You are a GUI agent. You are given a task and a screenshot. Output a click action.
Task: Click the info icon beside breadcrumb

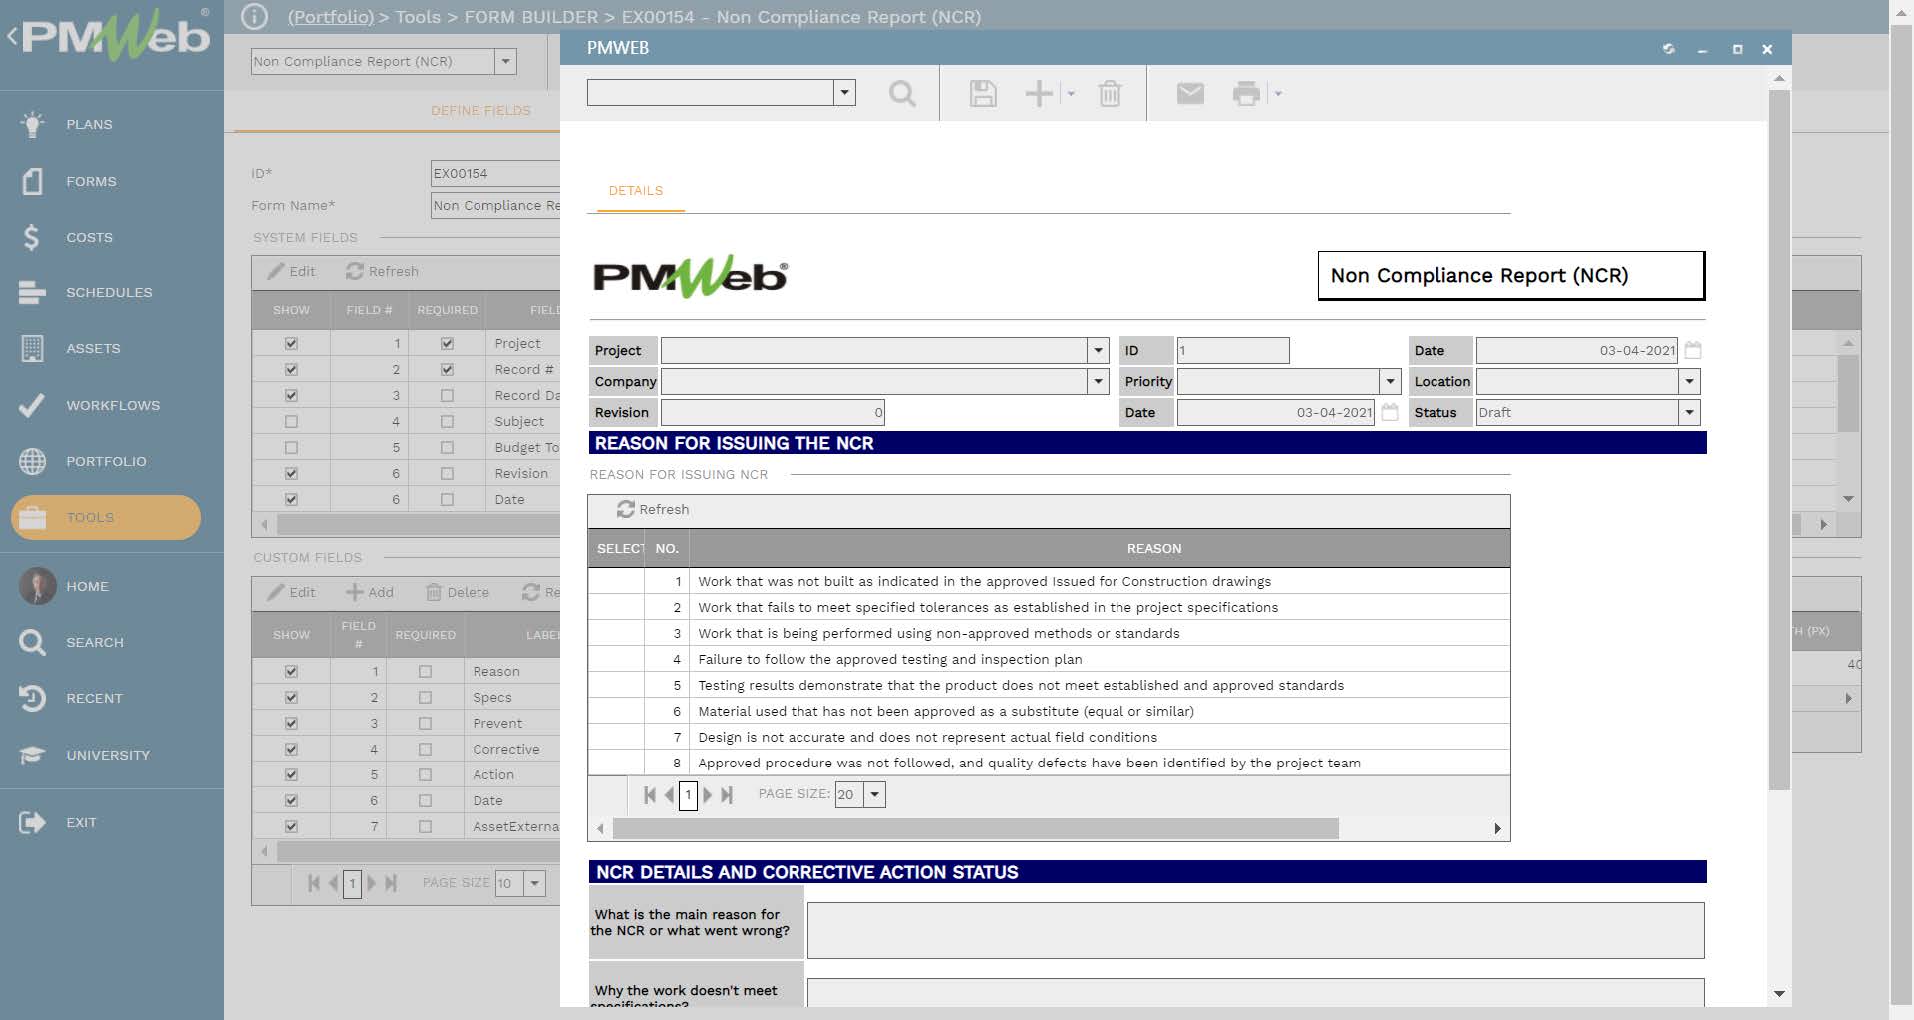(x=255, y=16)
